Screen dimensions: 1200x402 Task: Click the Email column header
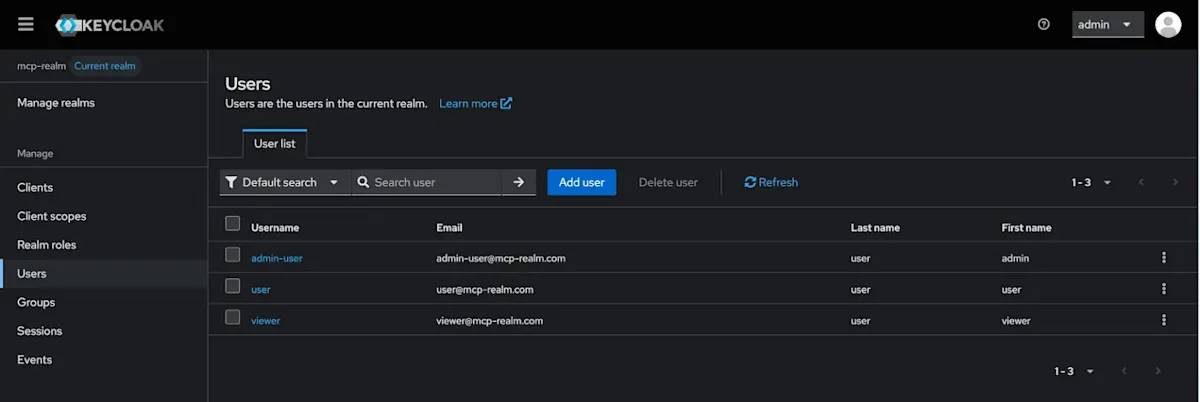point(449,227)
